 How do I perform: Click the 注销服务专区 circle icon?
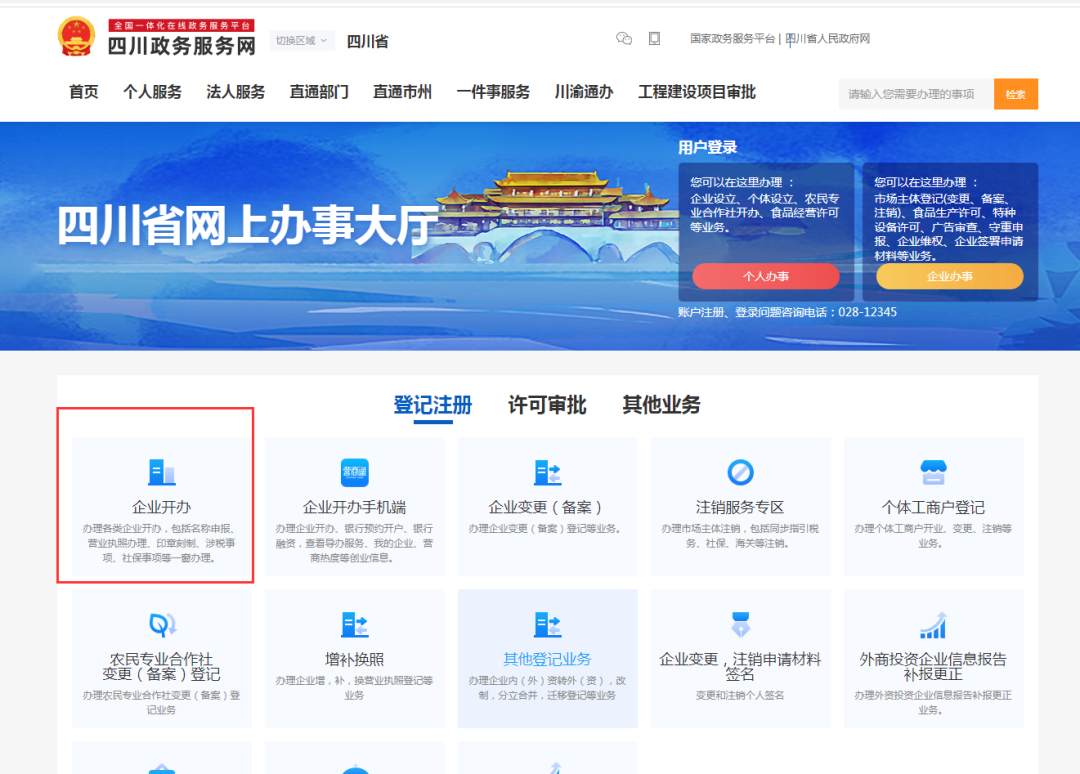[740, 472]
